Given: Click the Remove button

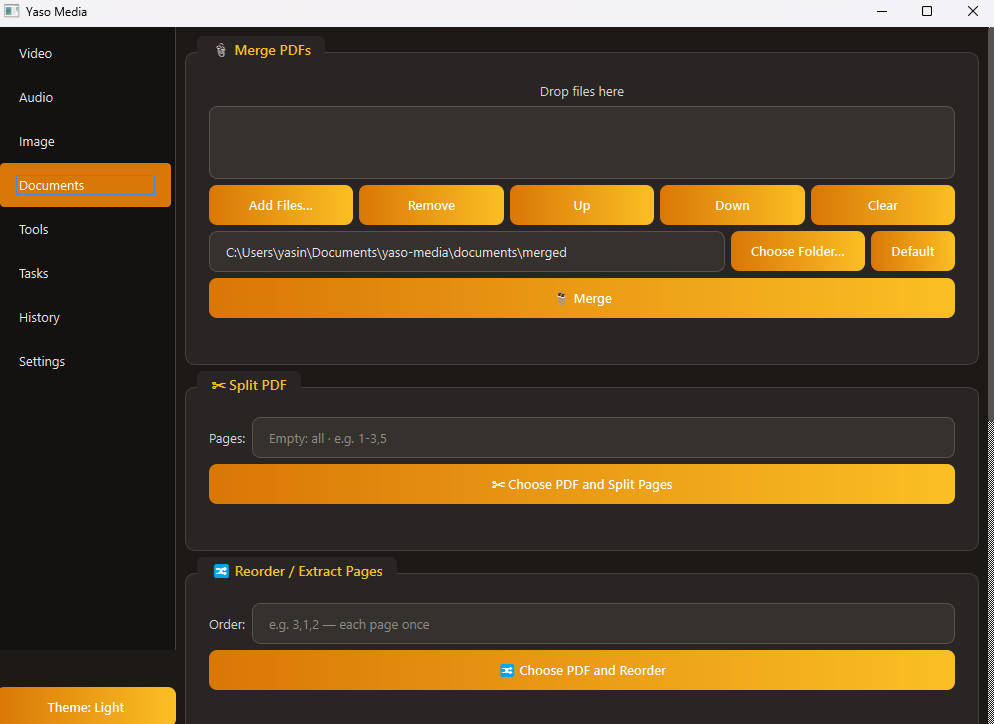Looking at the screenshot, I should [x=431, y=205].
